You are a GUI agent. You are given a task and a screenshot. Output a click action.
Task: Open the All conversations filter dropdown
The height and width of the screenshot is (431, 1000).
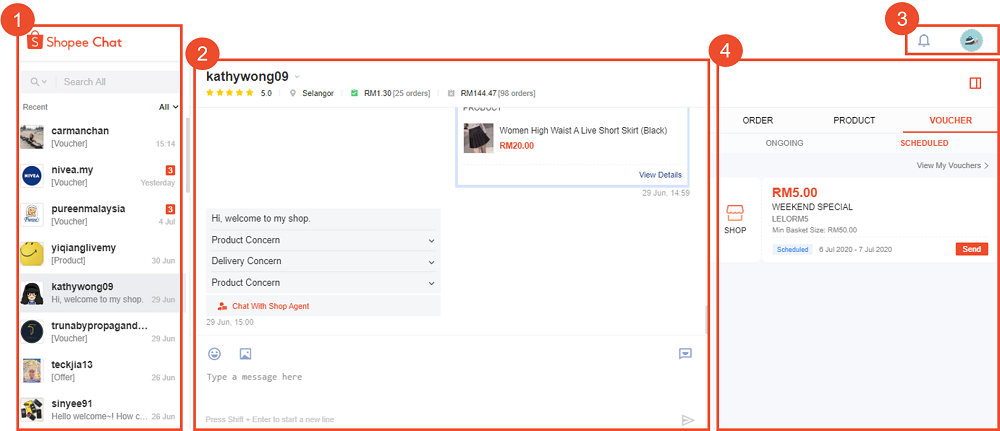(x=168, y=106)
